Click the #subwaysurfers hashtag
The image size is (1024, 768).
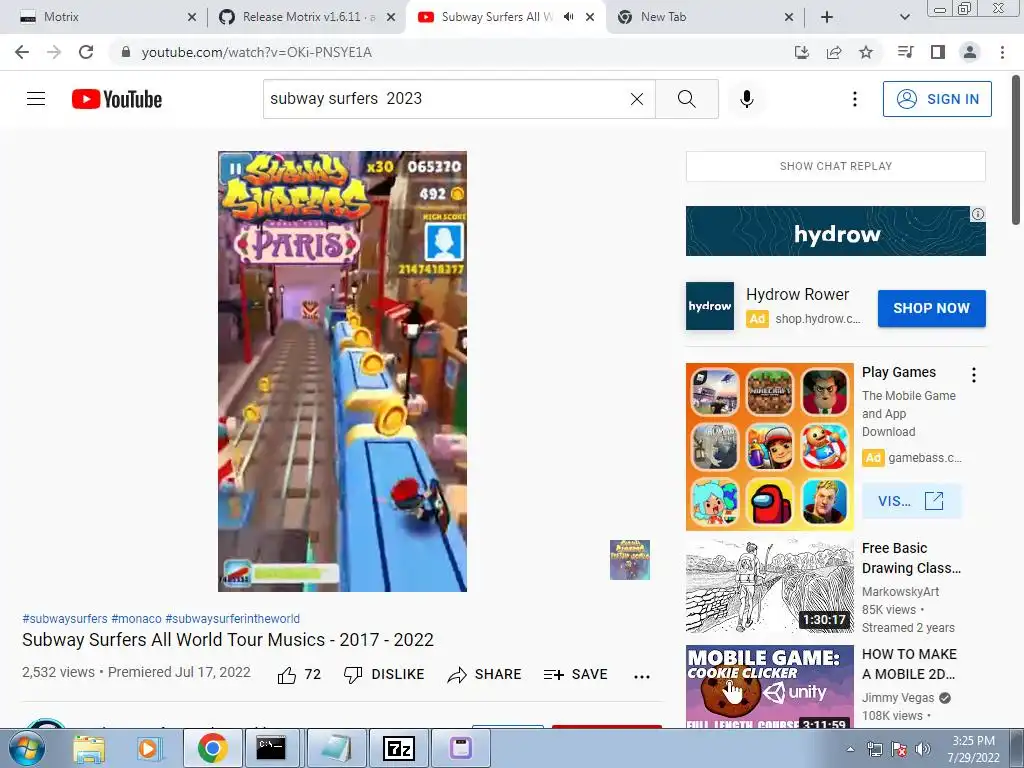[x=65, y=618]
